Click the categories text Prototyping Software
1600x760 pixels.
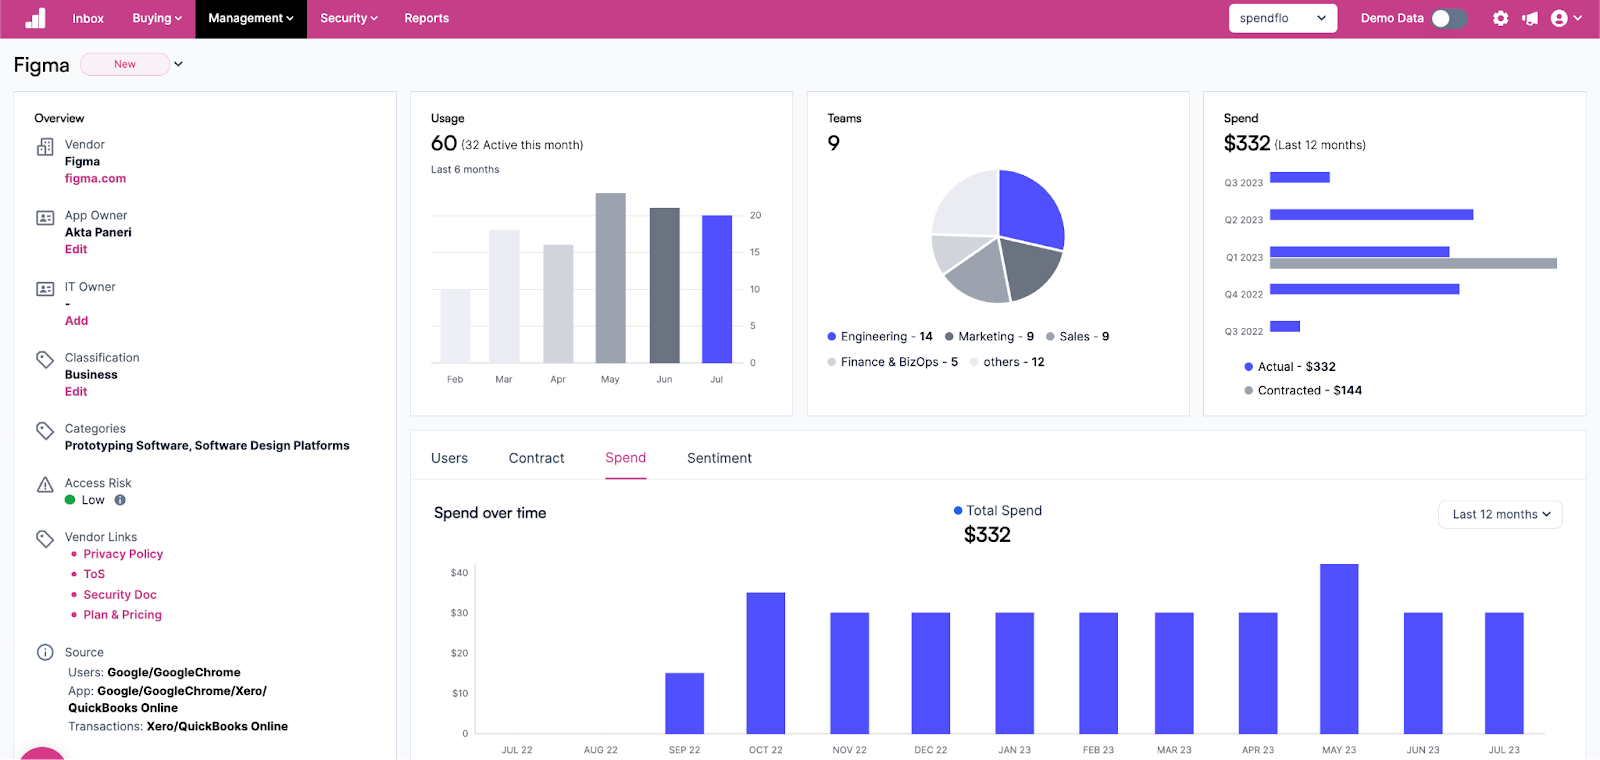127,446
